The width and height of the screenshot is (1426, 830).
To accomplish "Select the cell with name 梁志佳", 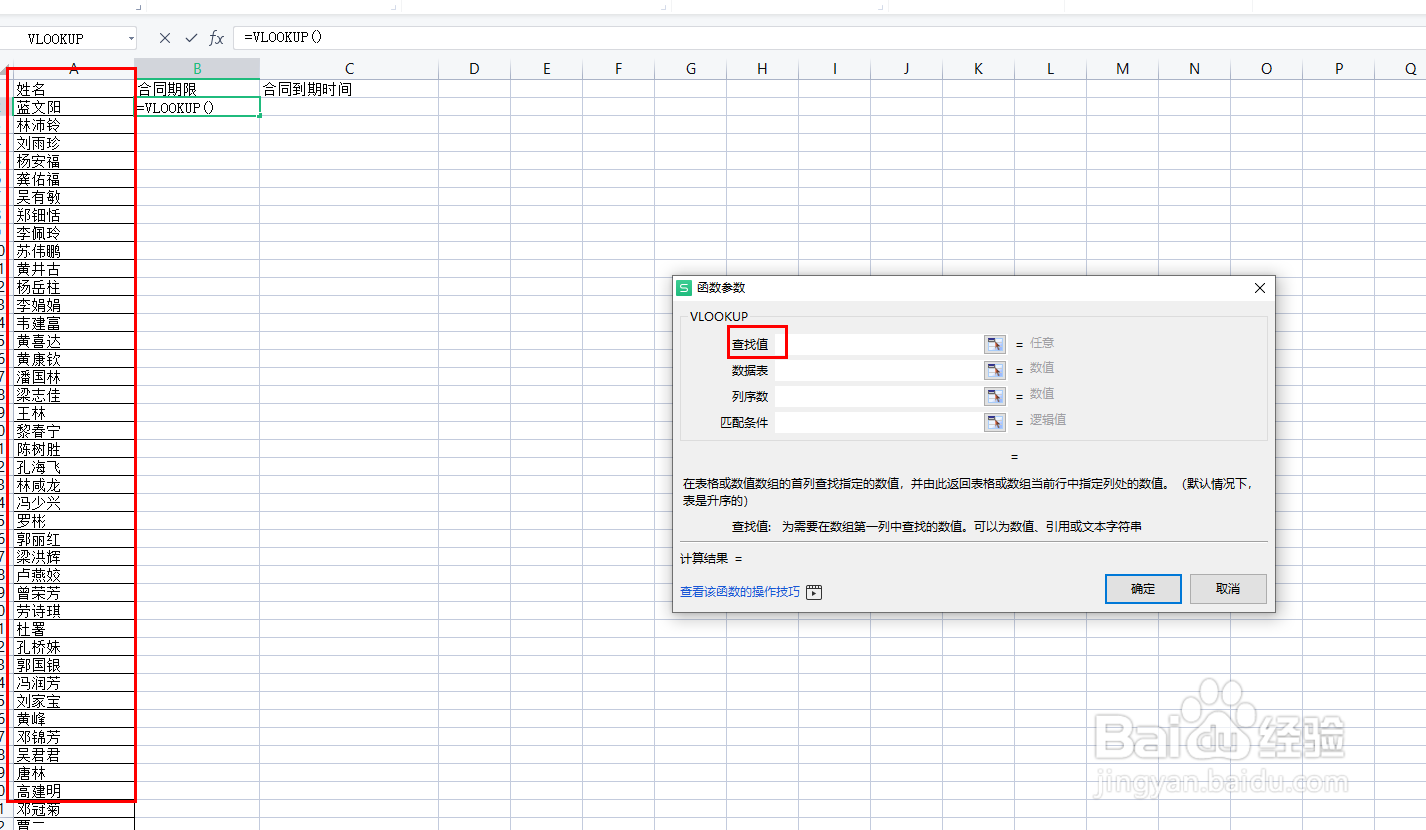I will 73,395.
